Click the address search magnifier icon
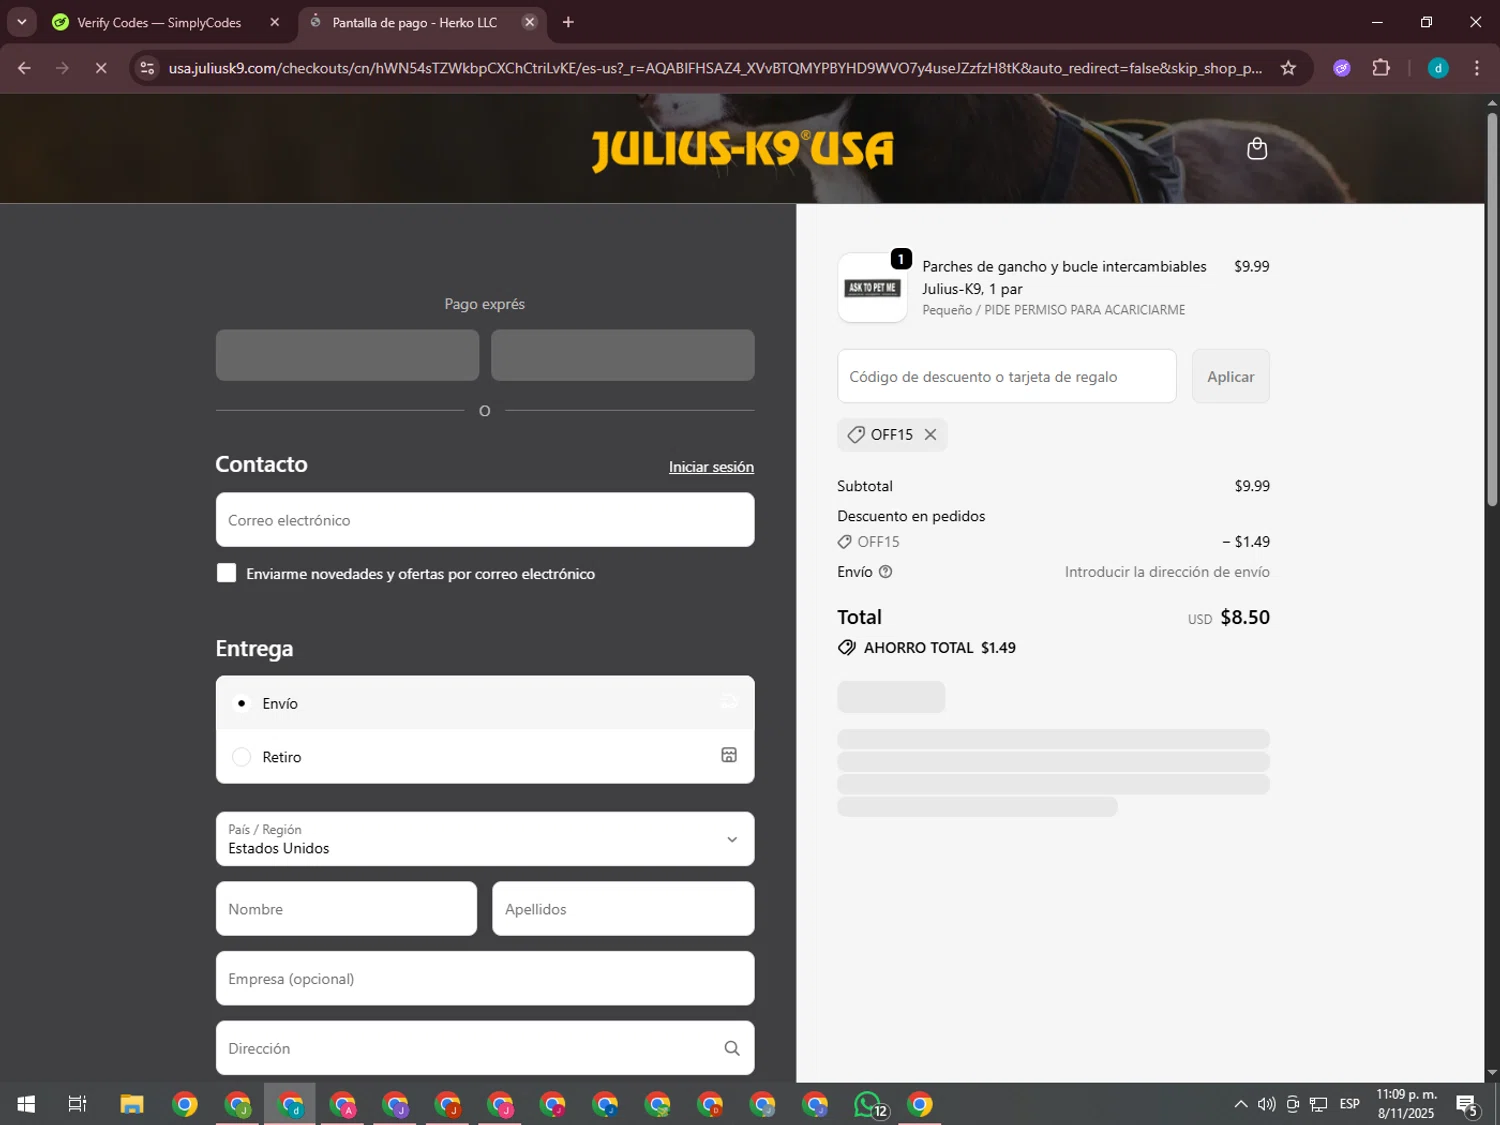This screenshot has width=1500, height=1125. click(732, 1048)
